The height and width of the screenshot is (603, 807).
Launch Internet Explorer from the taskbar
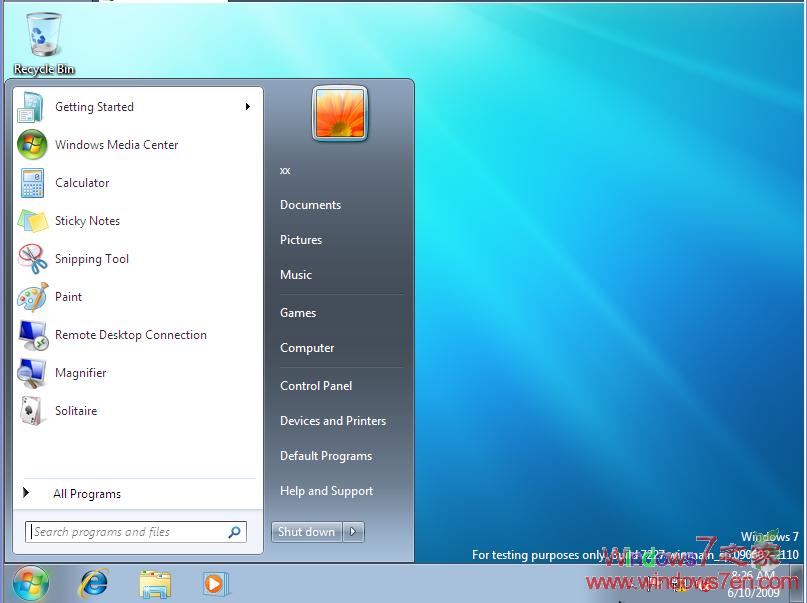(93, 582)
